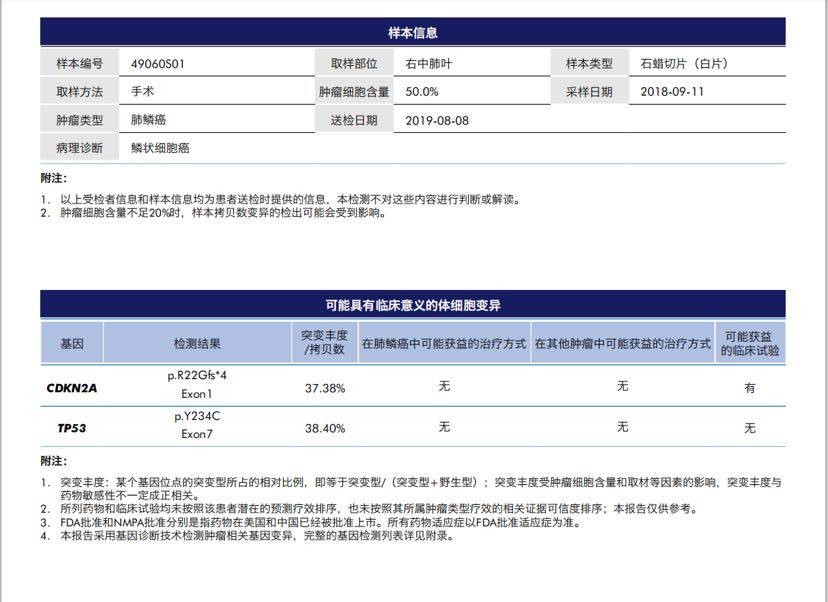Click pathology diagnosis value 鳞状细胞癌

coord(160,148)
